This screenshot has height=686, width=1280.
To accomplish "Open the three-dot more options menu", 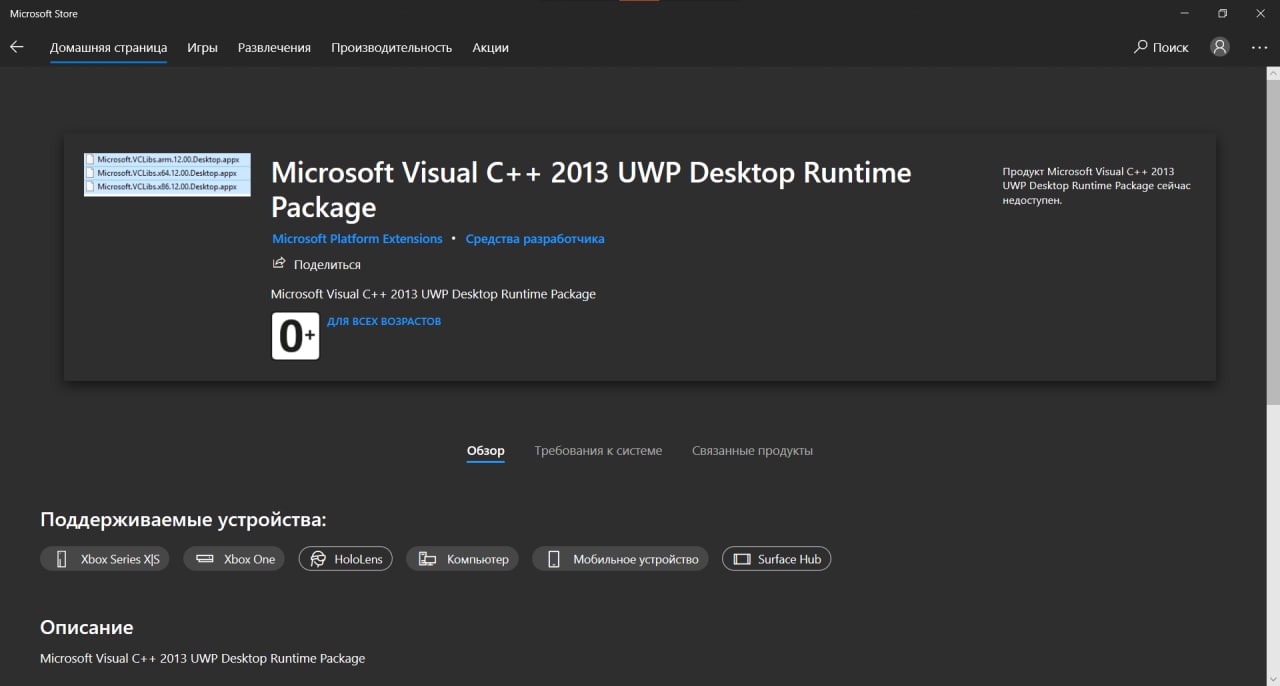I will coord(1259,47).
